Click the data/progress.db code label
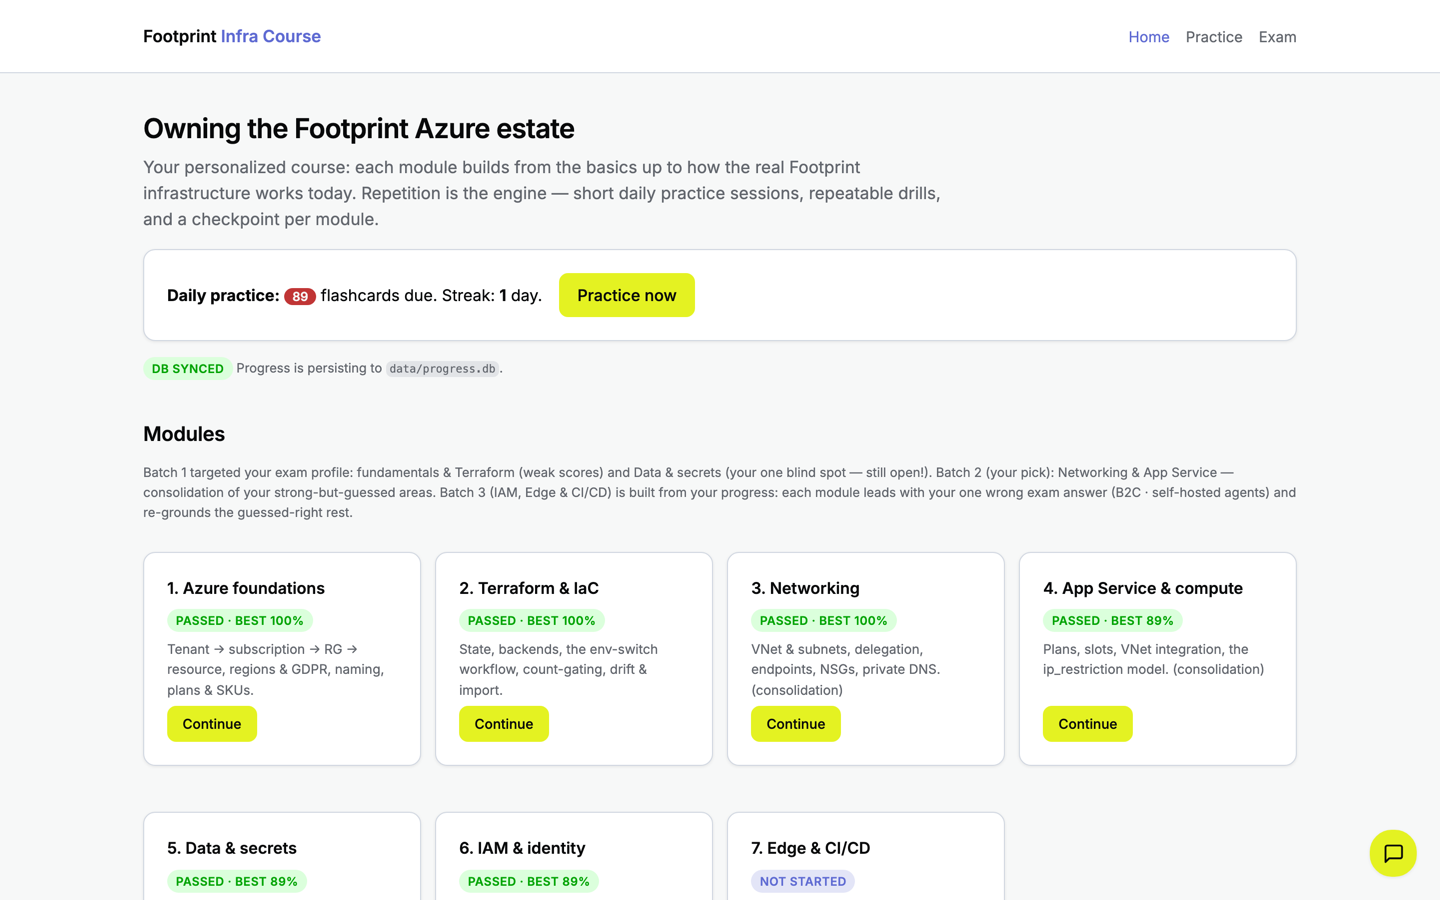Viewport: 1440px width, 900px height. (x=443, y=369)
